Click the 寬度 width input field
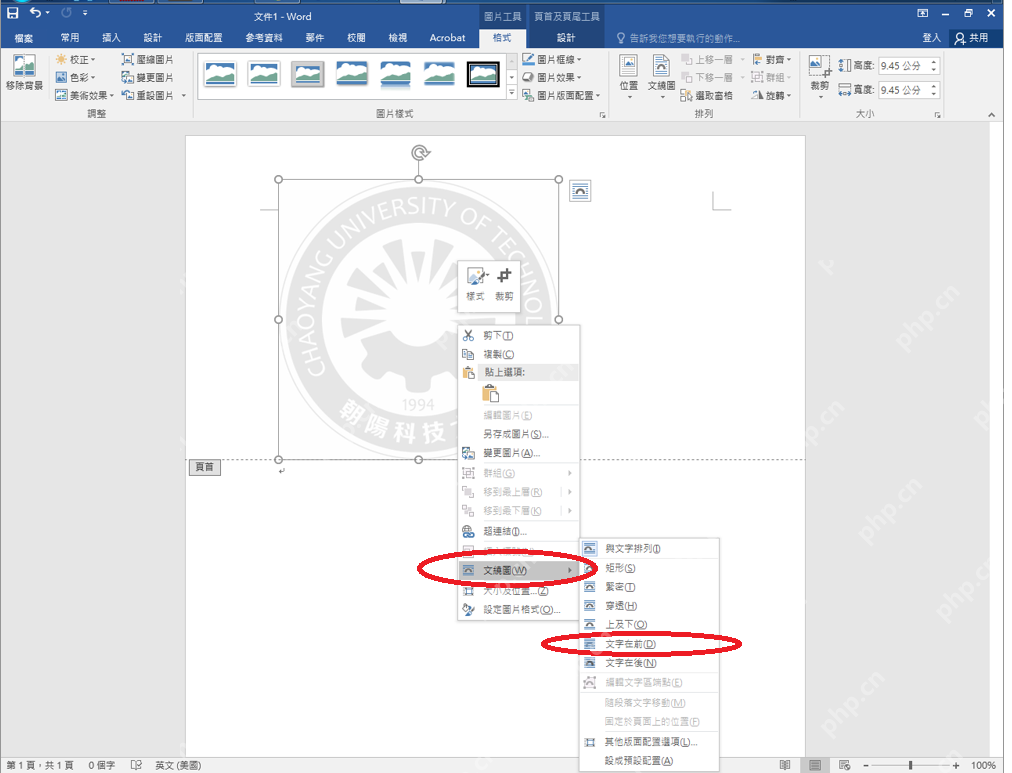The width and height of the screenshot is (1012, 773). coord(904,90)
